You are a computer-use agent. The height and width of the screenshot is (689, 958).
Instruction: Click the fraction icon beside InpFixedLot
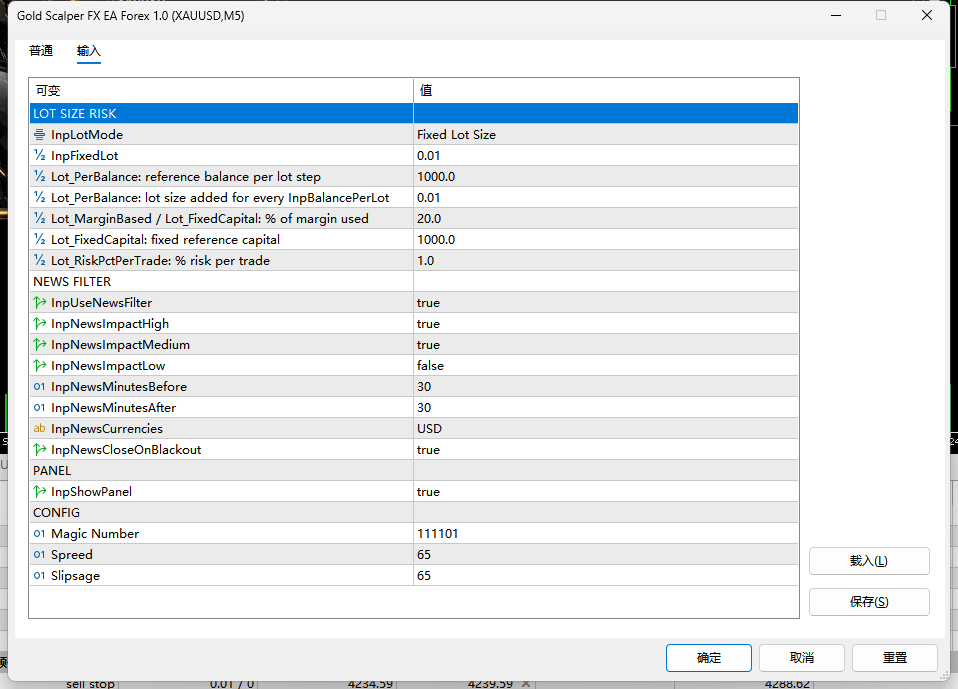click(x=40, y=155)
